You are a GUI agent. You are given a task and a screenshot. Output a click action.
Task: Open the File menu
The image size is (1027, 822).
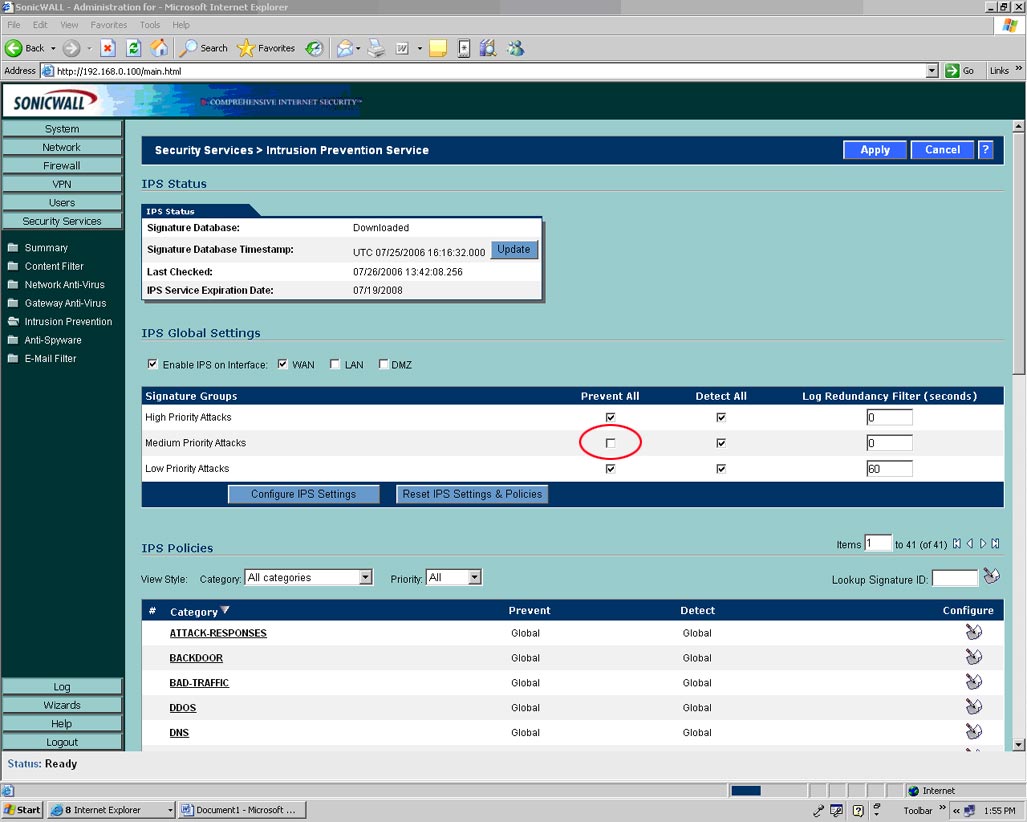[14, 25]
